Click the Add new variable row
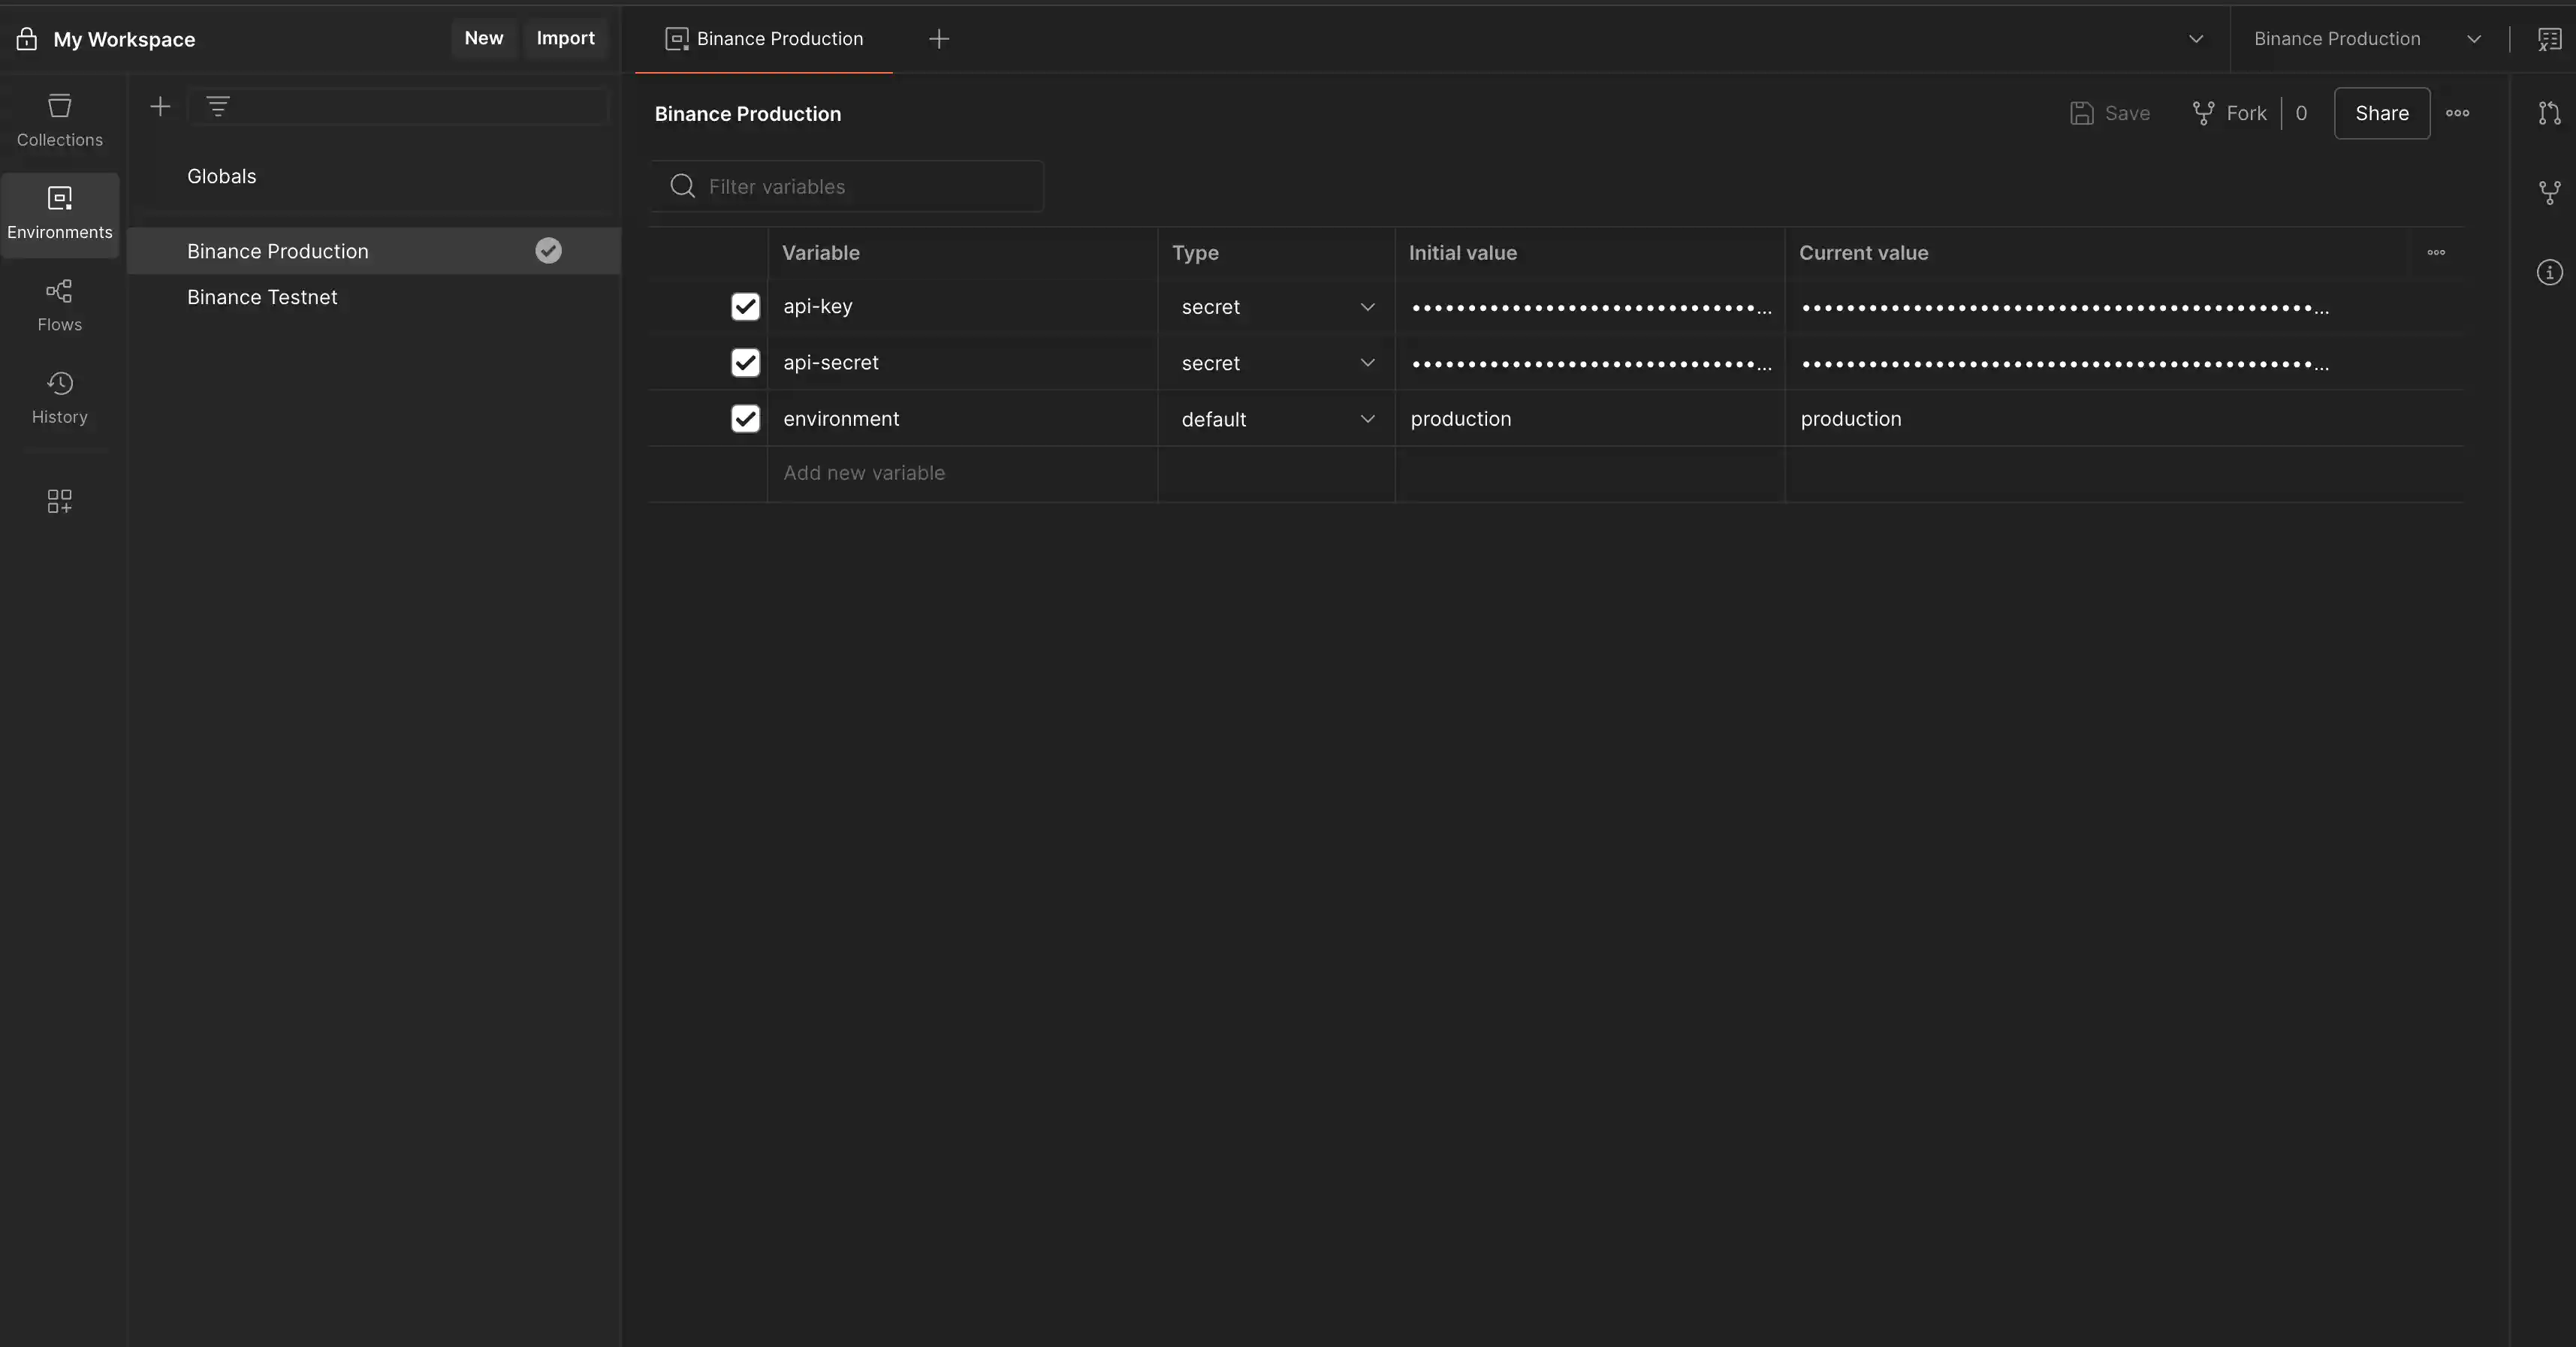2576x1347 pixels. [864, 472]
